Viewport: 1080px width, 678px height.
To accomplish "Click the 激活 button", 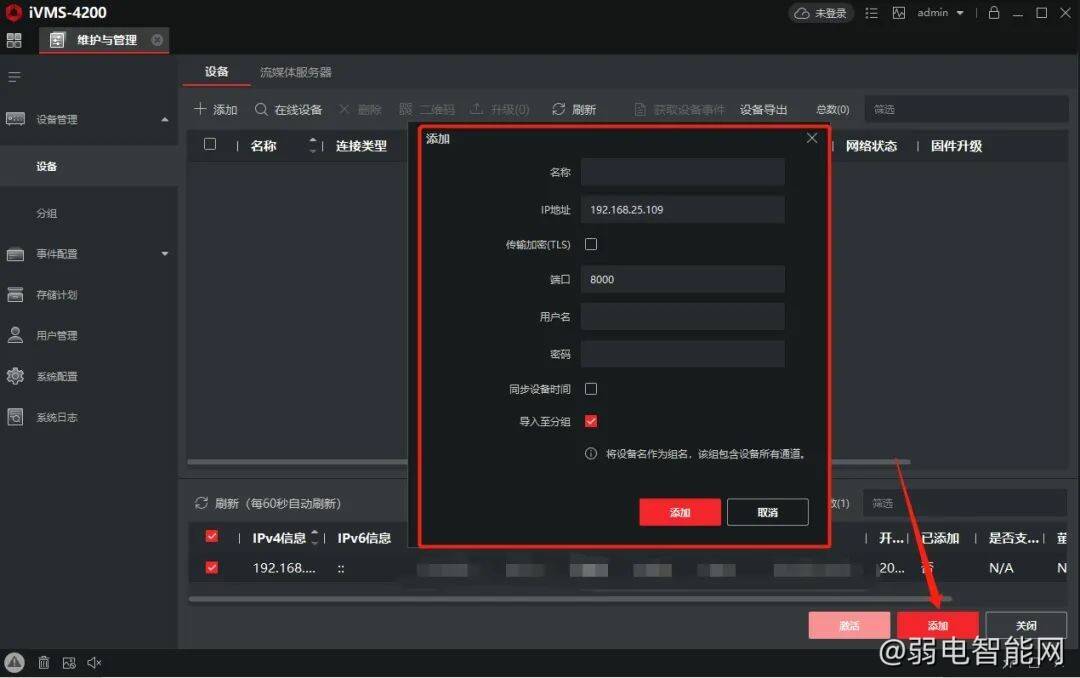I will pyautogui.click(x=849, y=626).
